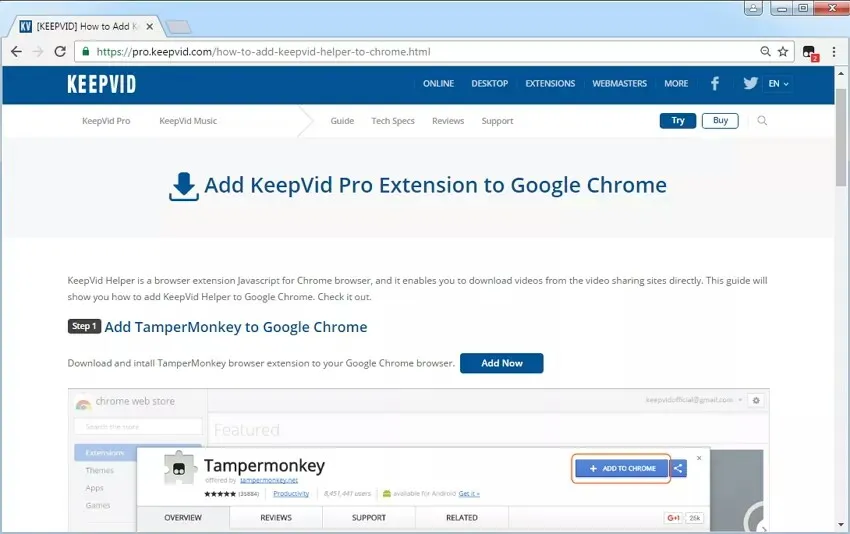The height and width of the screenshot is (534, 850).
Task: Click the vertical scrollbar thumb
Action: (841, 137)
